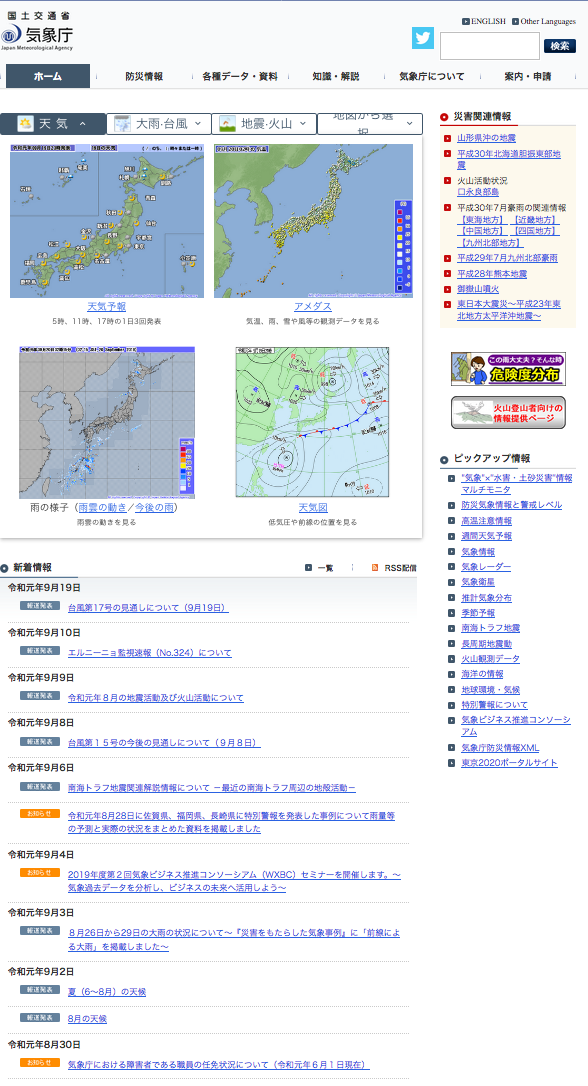
Task: Open the 天気予報 forecast map thumbnail
Action: click(107, 221)
